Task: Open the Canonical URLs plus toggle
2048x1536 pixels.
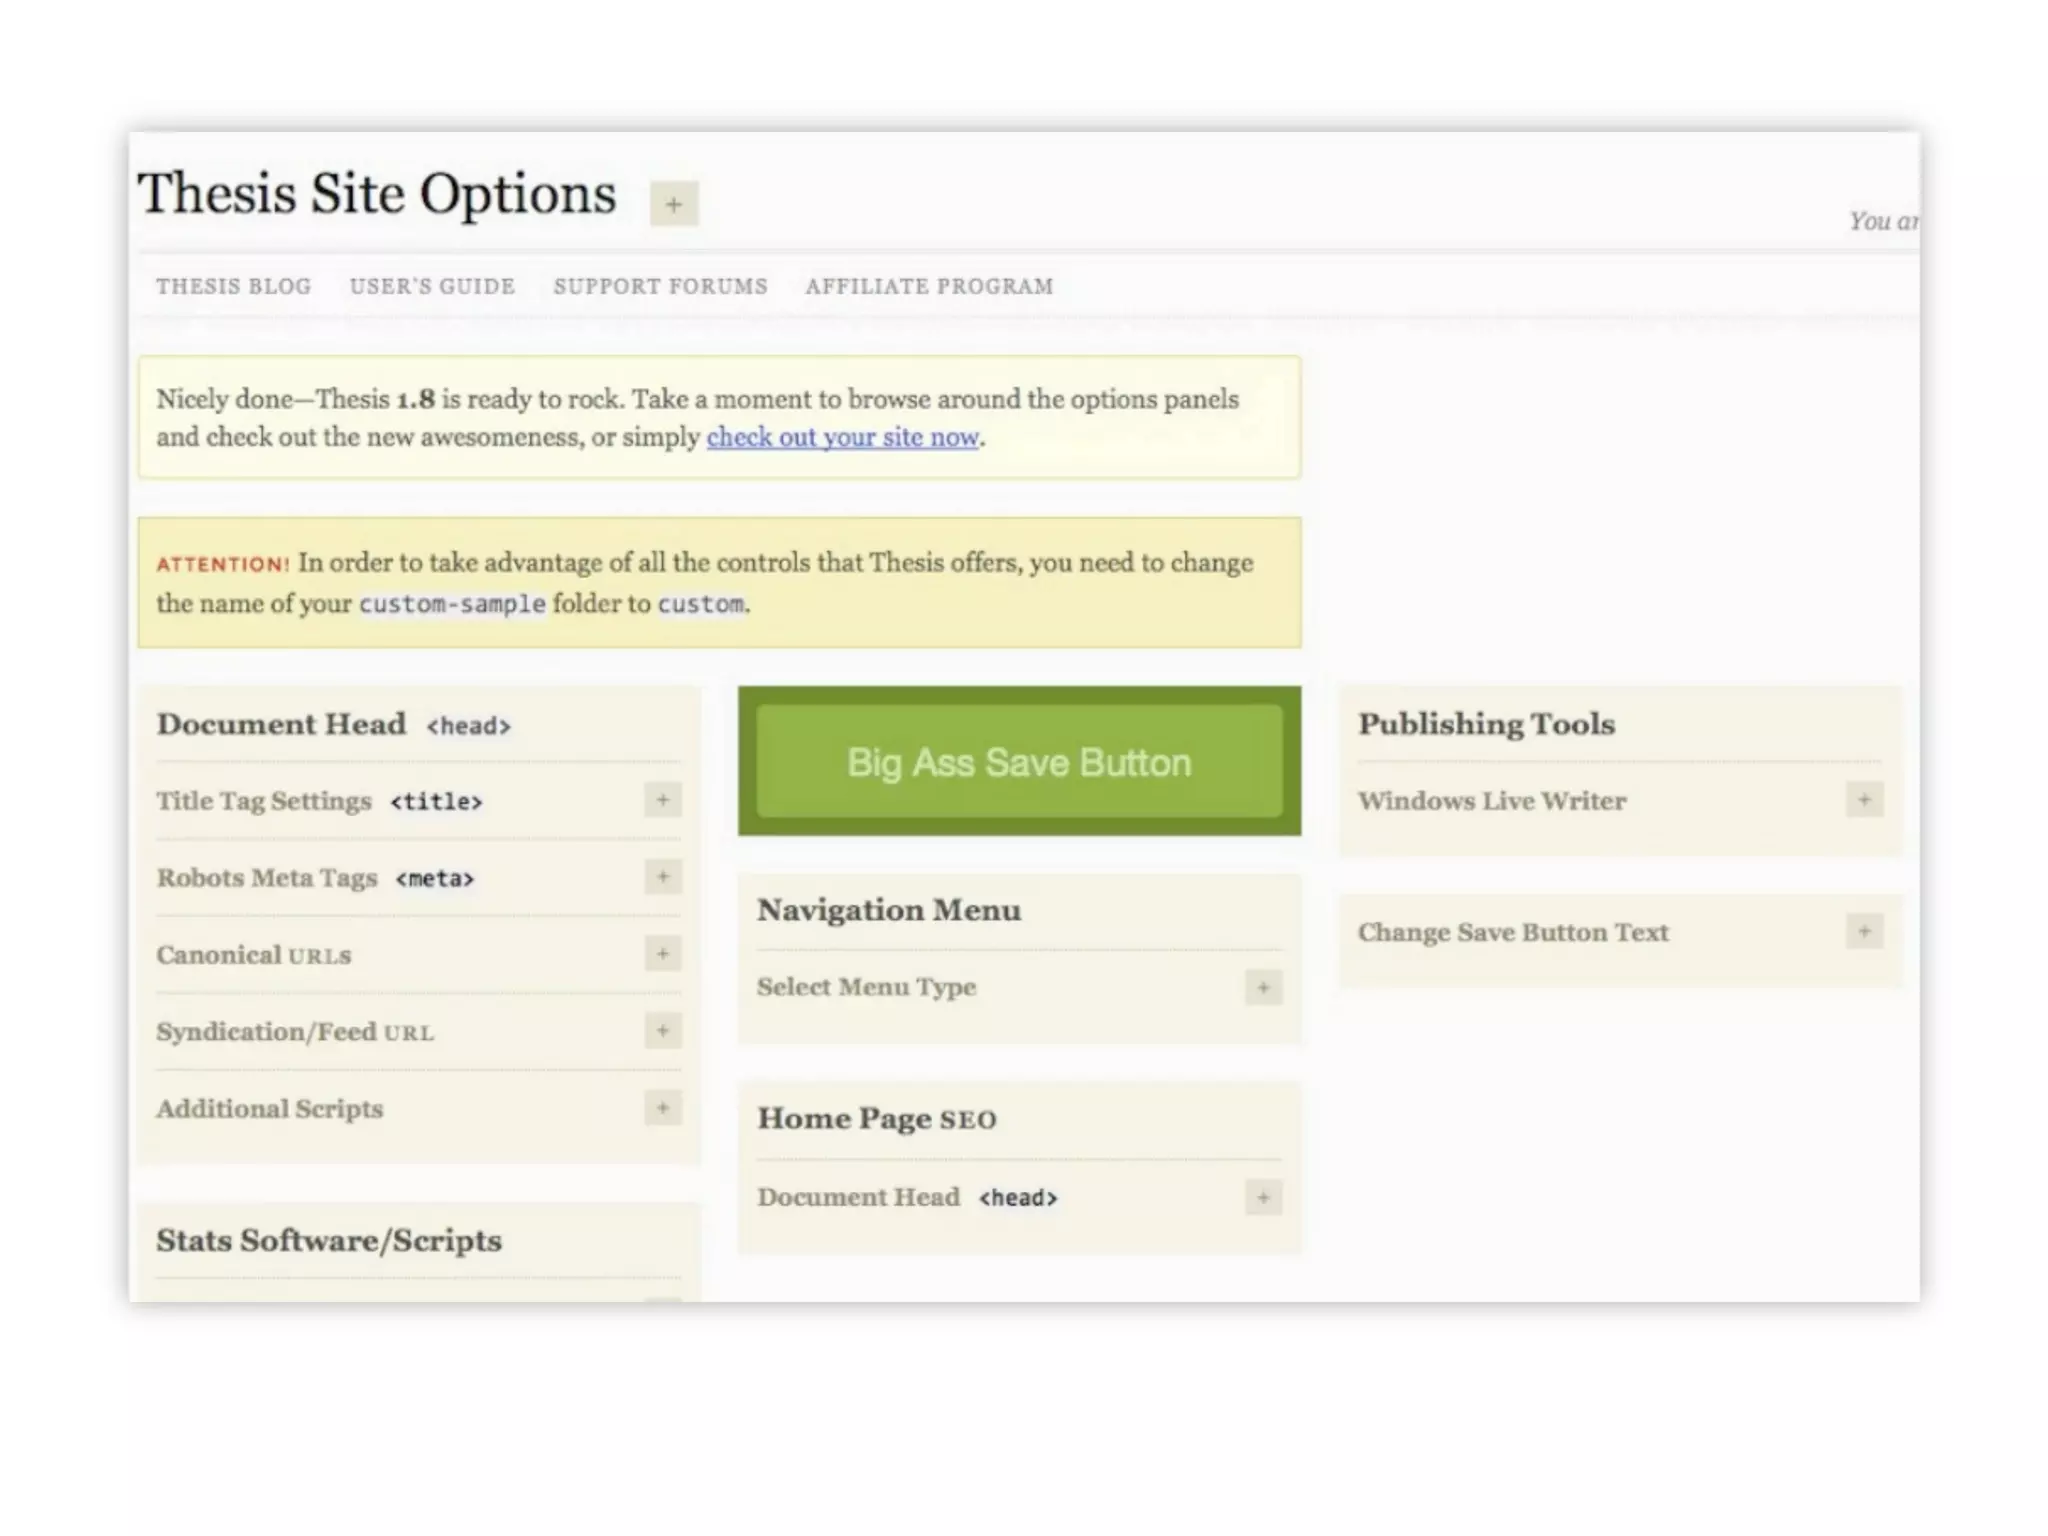Action: [662, 954]
